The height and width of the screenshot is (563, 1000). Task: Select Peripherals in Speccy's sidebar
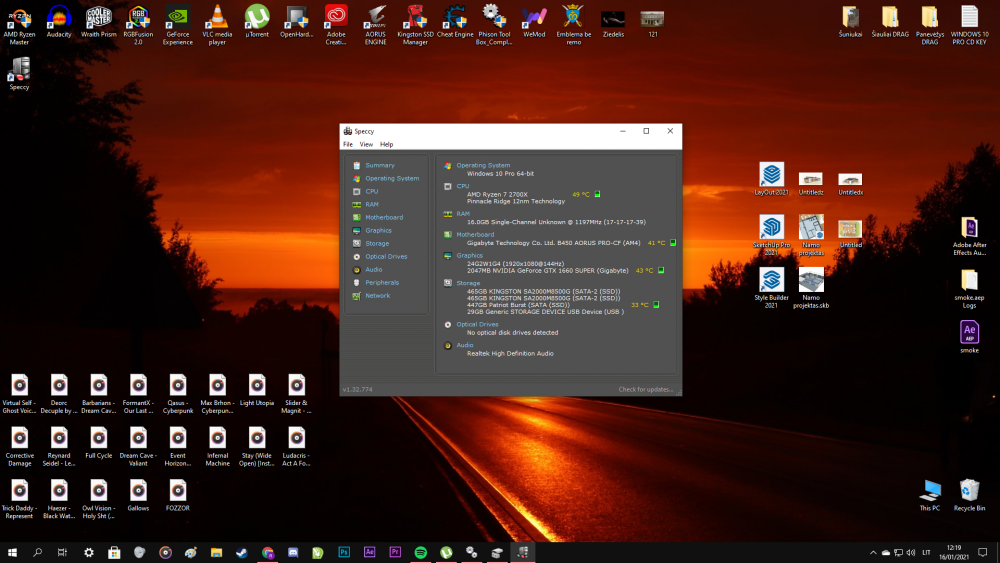tap(382, 282)
